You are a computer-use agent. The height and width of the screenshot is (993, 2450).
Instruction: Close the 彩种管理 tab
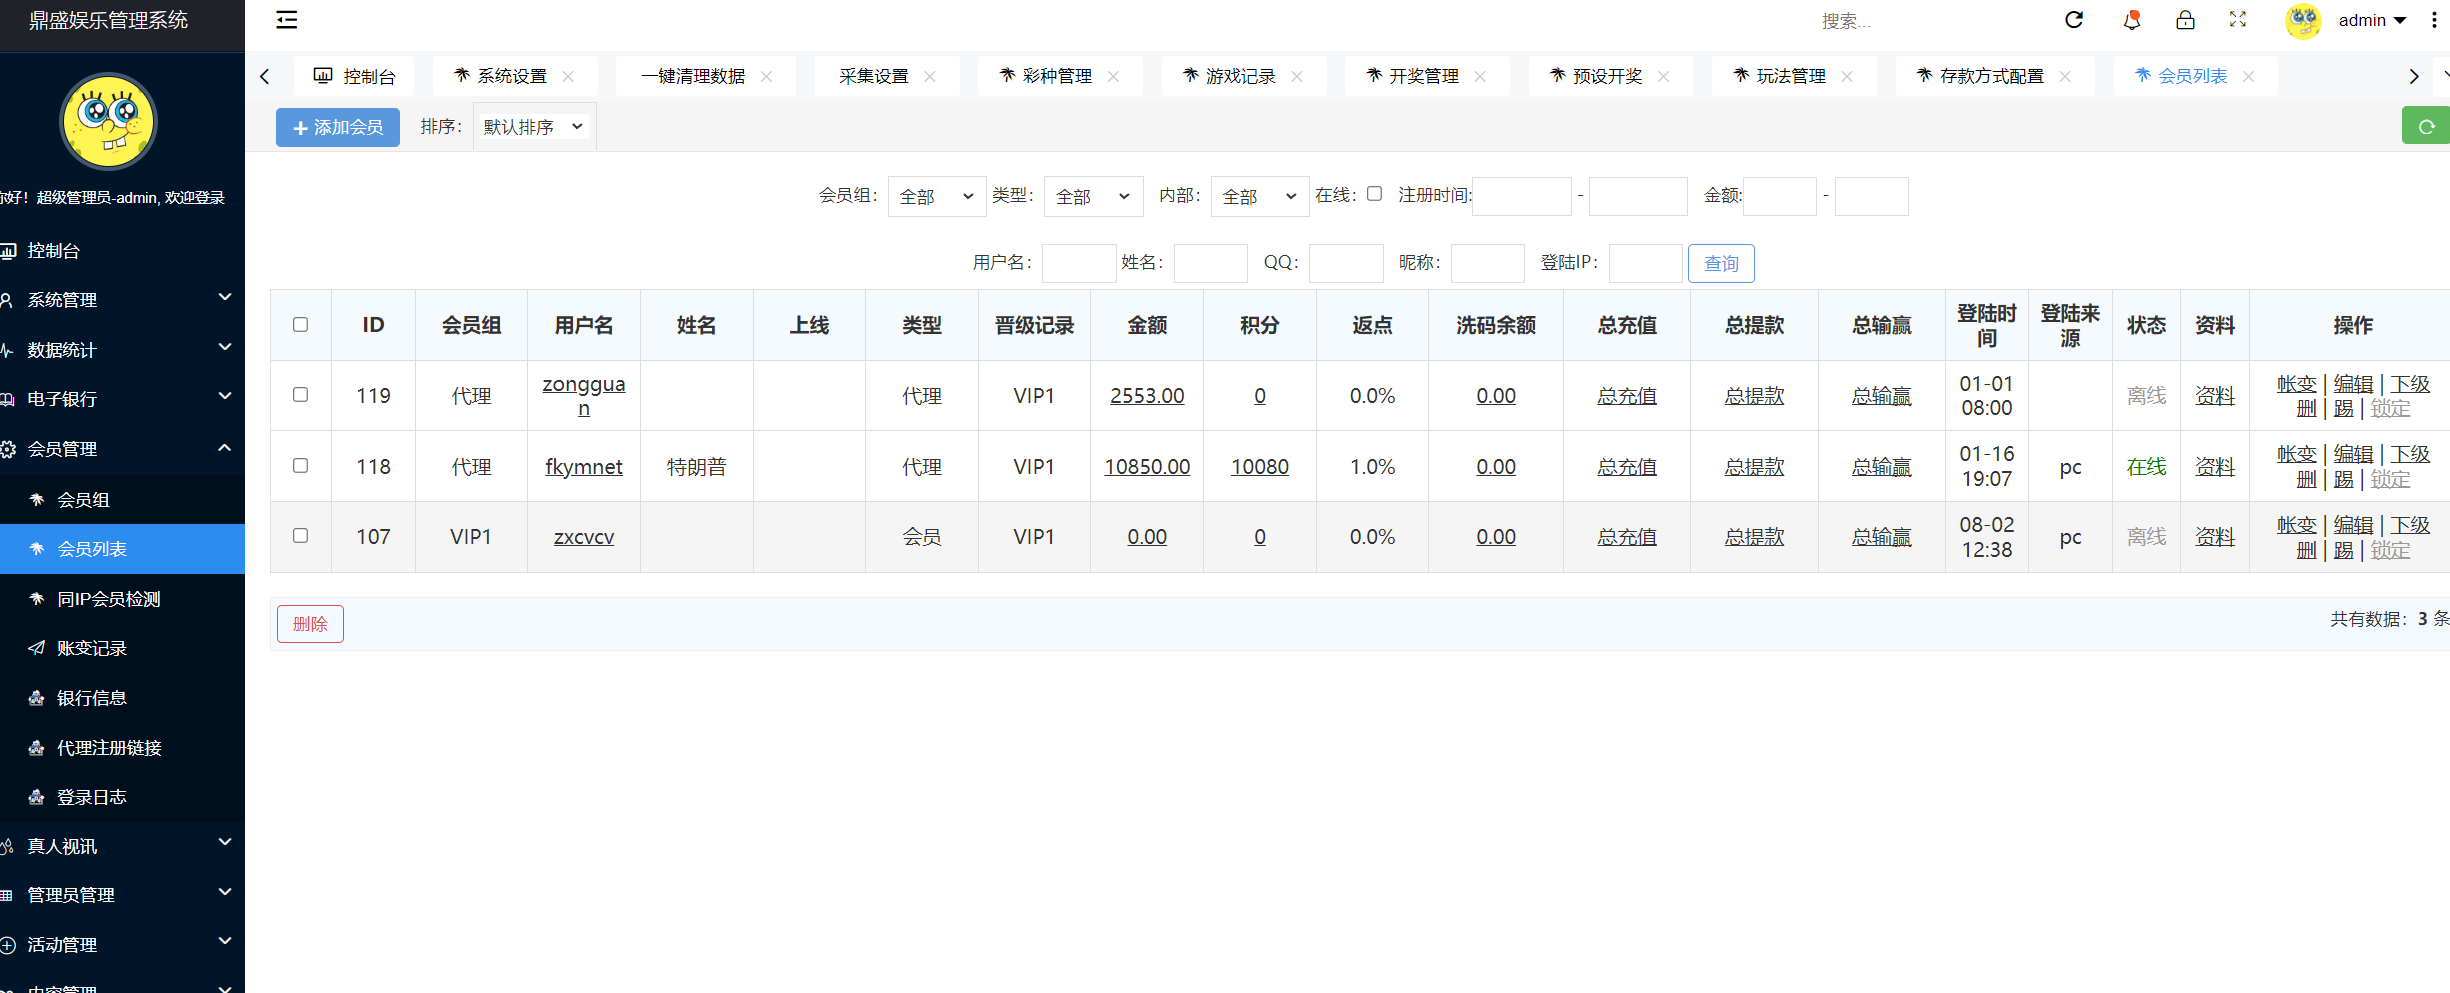point(1113,76)
